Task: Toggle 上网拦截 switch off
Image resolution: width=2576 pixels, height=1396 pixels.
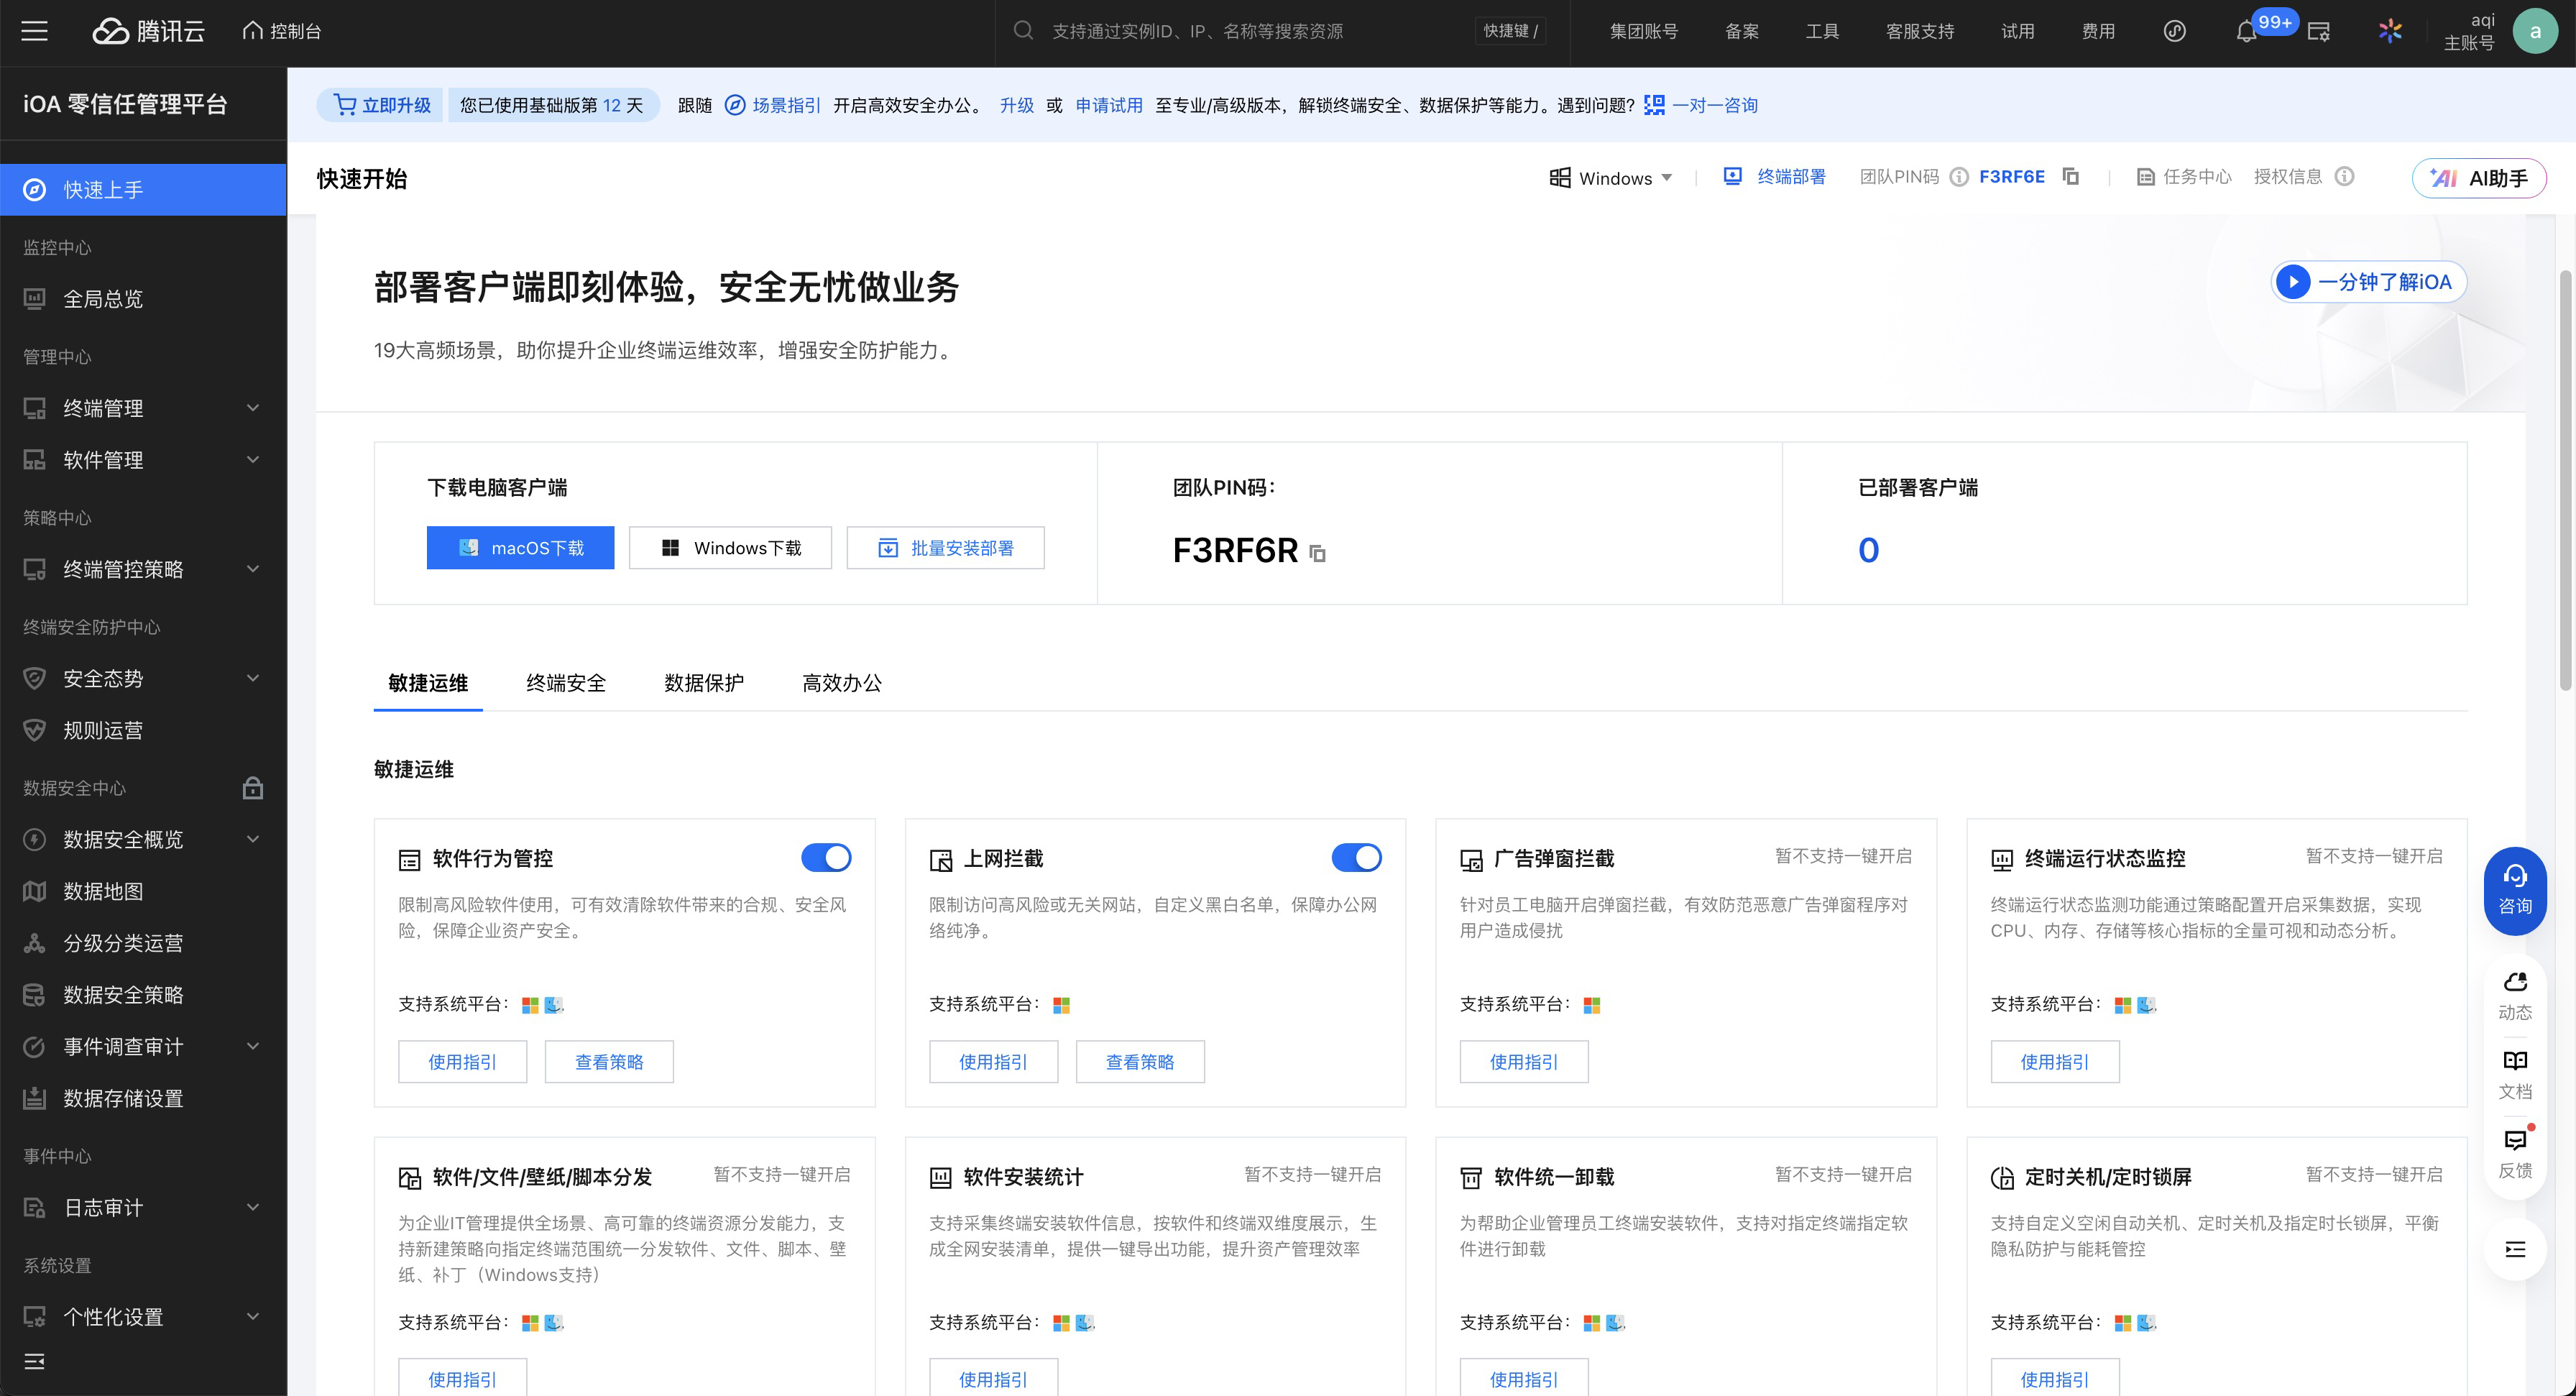Action: (1356, 857)
